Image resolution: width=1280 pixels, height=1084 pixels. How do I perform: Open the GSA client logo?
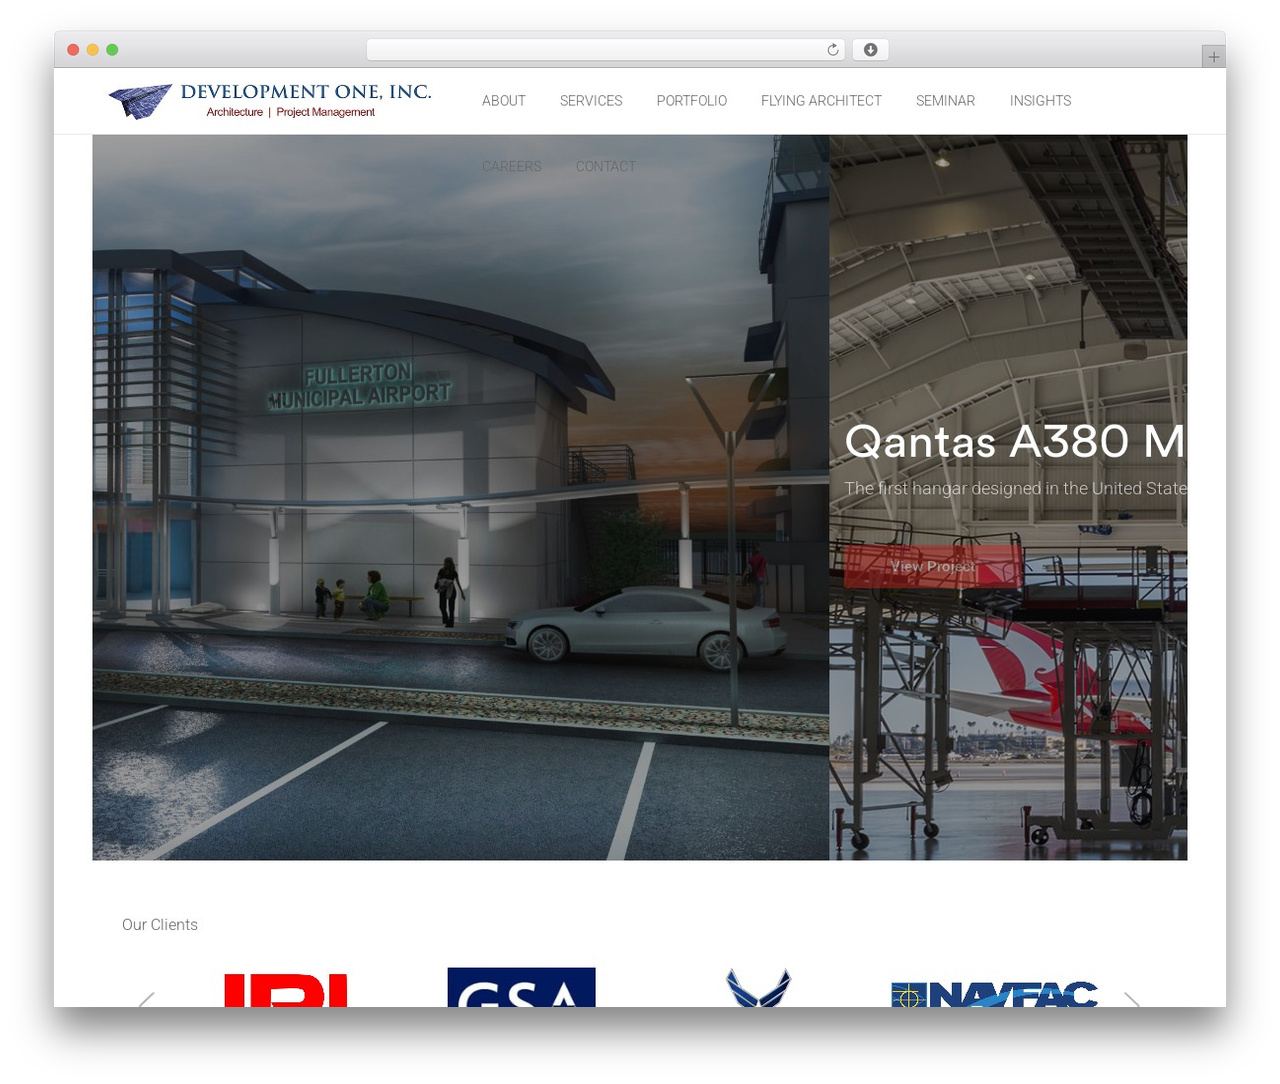point(521,987)
